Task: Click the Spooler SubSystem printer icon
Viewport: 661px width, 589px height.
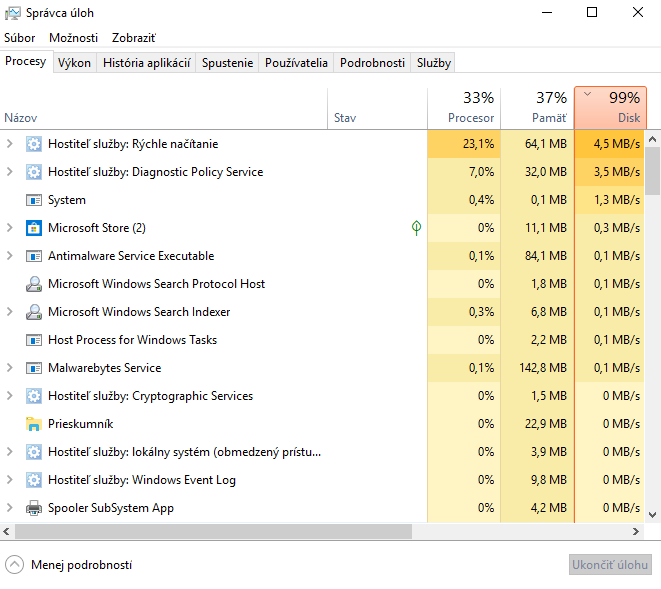Action: 34,508
